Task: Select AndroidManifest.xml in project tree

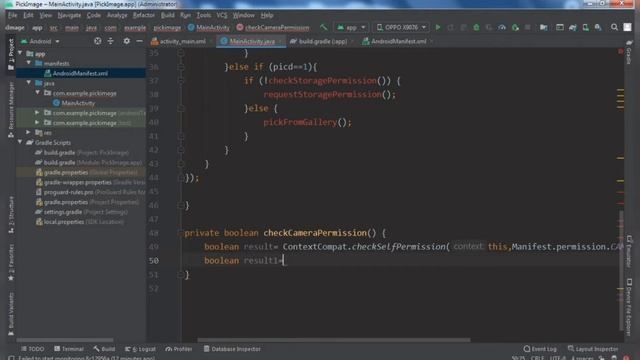Action: (80, 73)
